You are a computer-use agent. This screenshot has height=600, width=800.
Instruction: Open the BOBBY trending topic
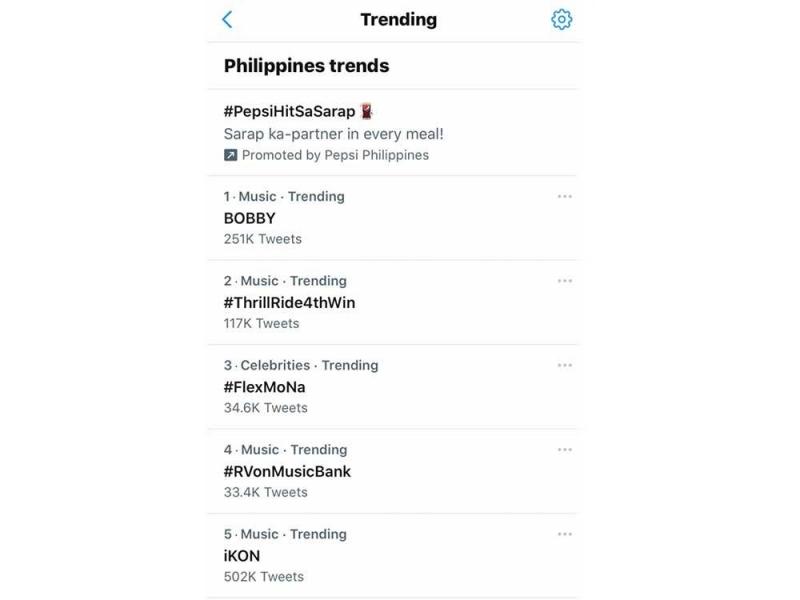(x=250, y=218)
